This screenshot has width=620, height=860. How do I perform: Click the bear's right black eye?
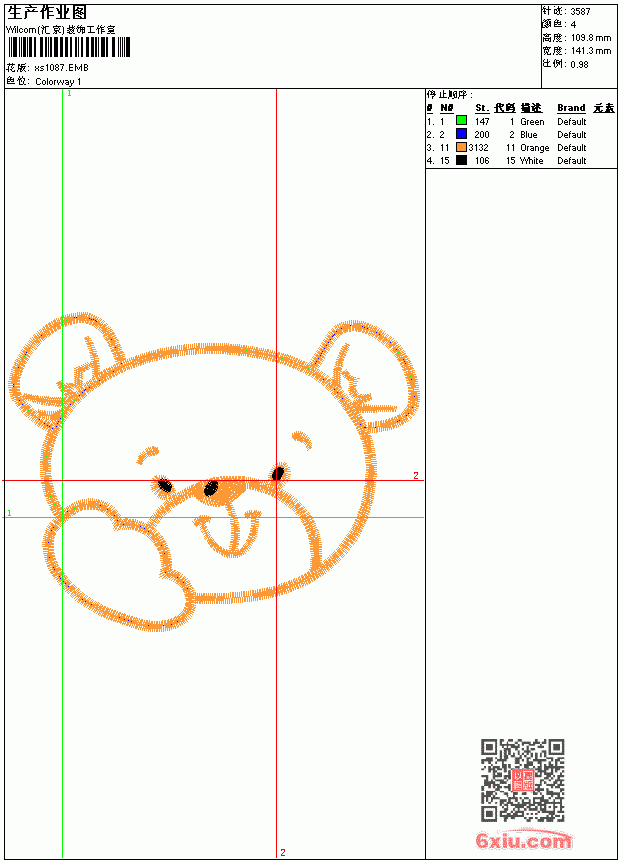(278, 473)
